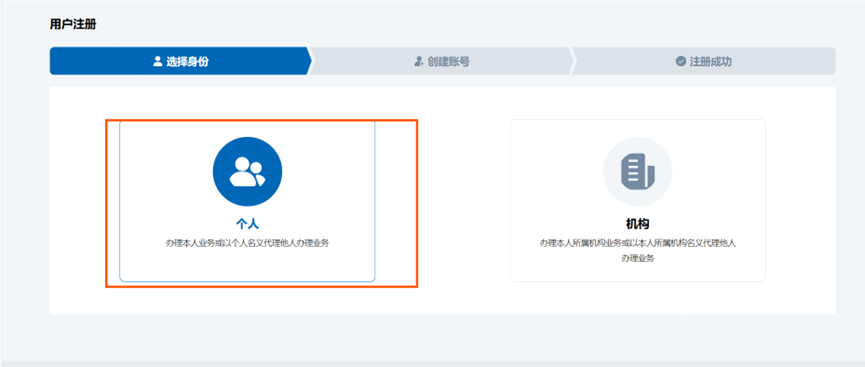Click the 用户注册 page heading
The image size is (865, 367).
coord(73,25)
